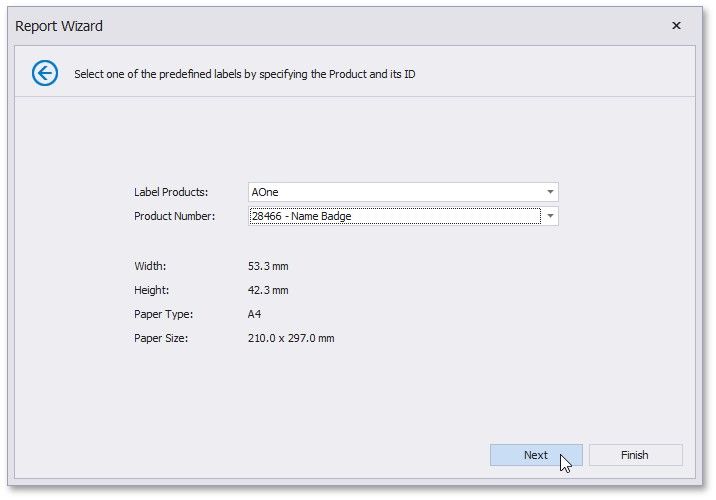Expand the Label Products dropdown arrow
Screen dimensions: 716x500
[x=550, y=192]
